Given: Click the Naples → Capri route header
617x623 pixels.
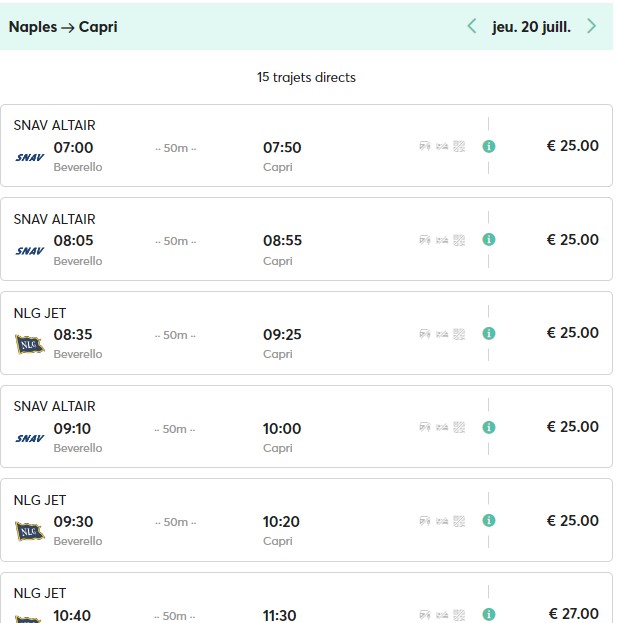Looking at the screenshot, I should click(63, 27).
